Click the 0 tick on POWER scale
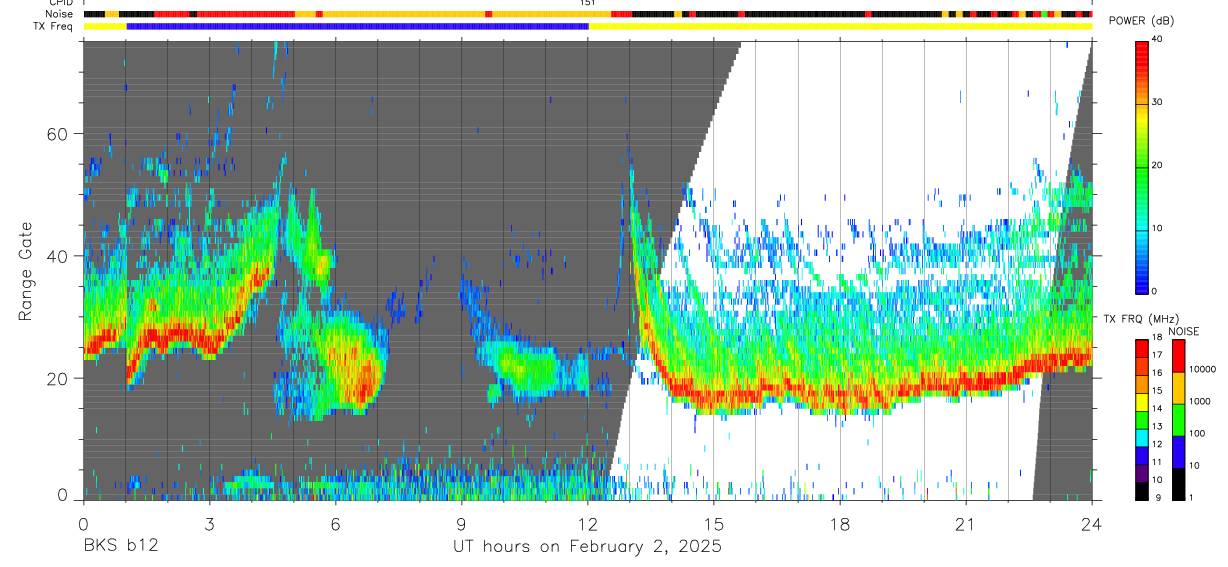The image size is (1228, 567). click(1153, 291)
